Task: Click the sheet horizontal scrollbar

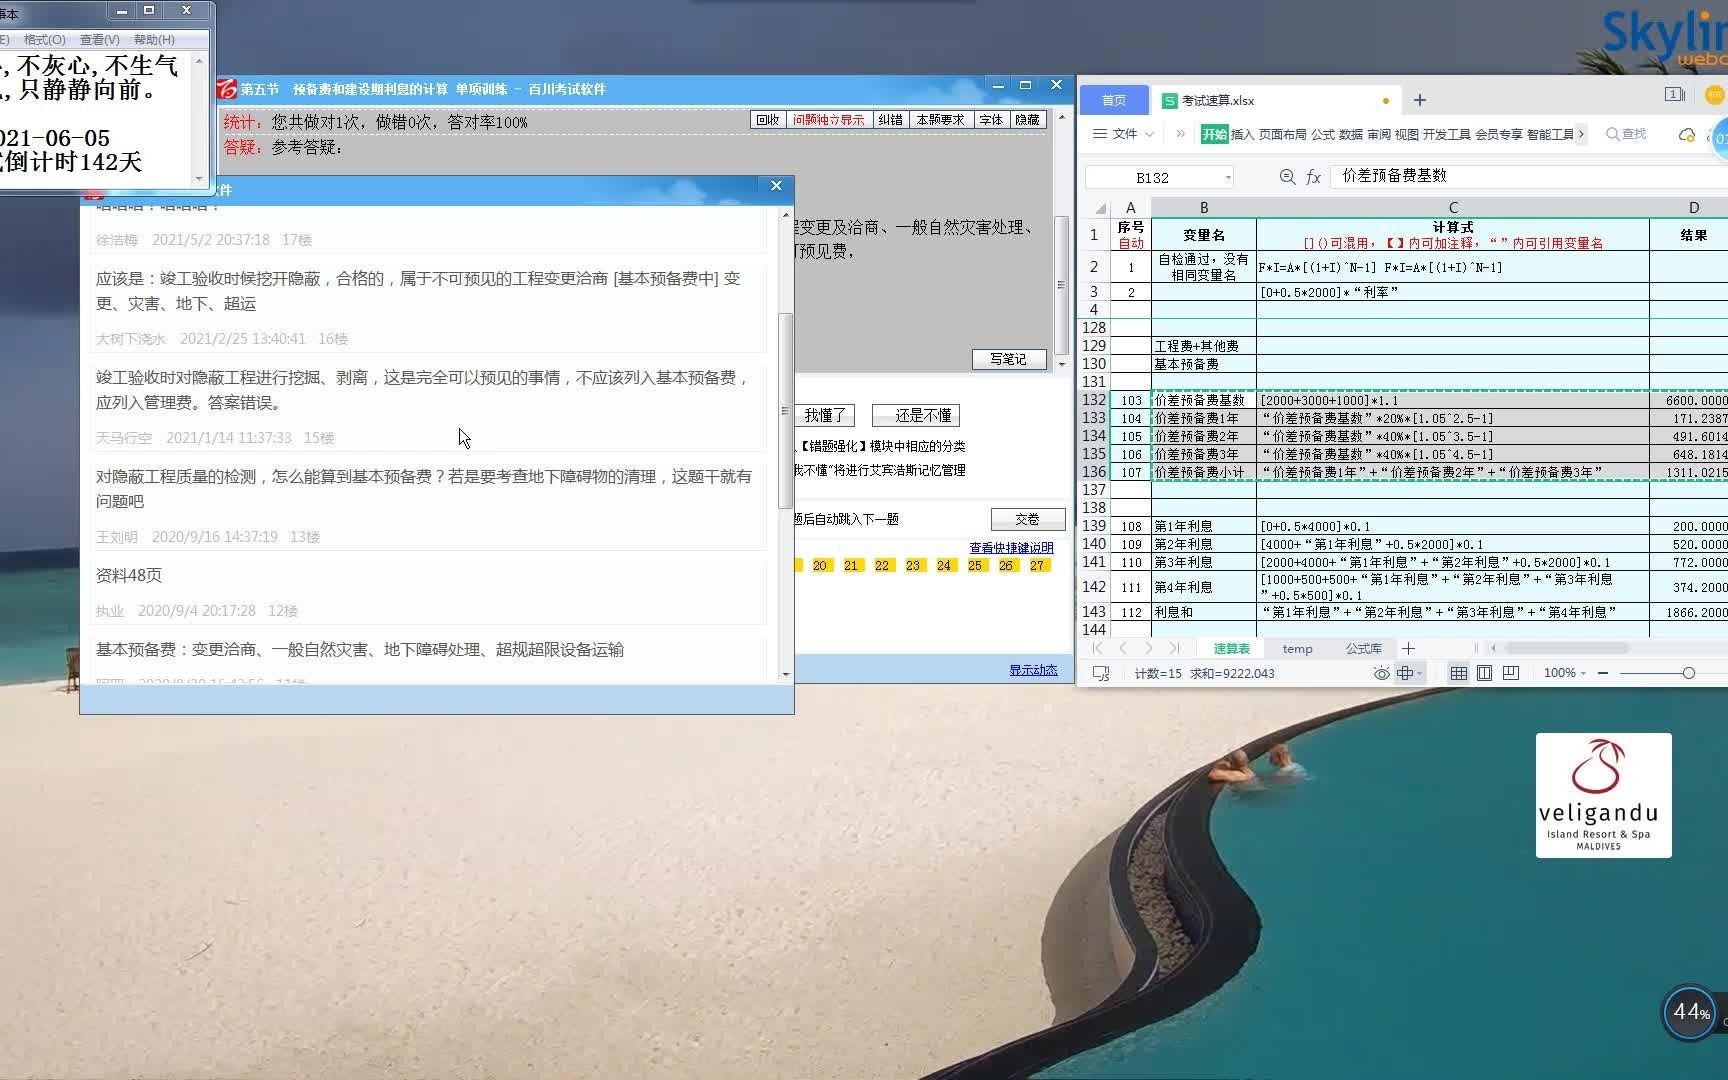Action: pos(1566,648)
